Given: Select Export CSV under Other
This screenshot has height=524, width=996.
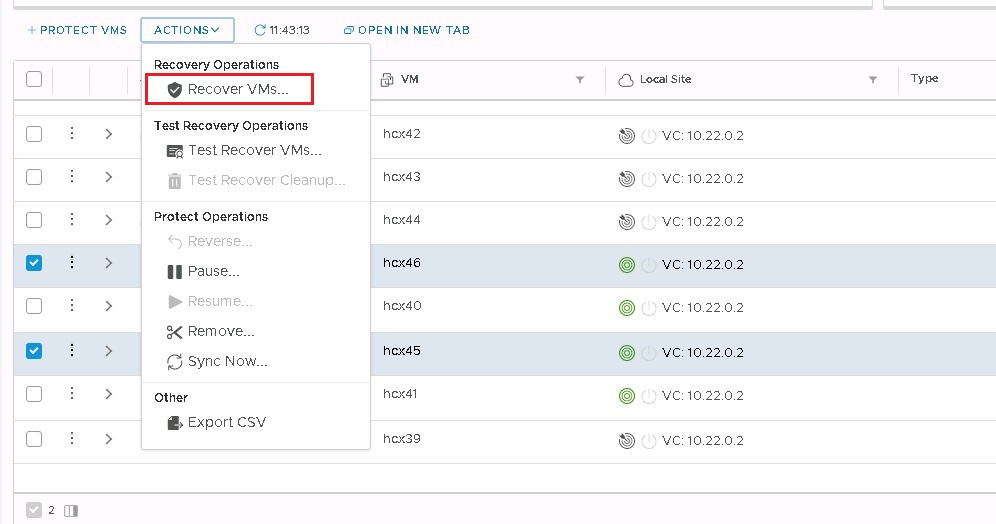Looking at the screenshot, I should 227,422.
